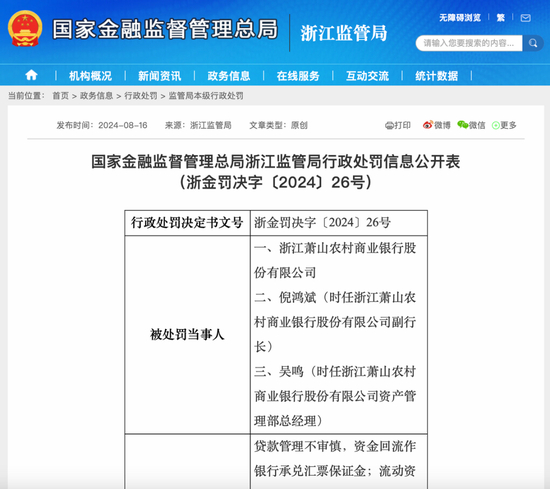Click breadcrumb 首页
The image size is (550, 489).
(61, 96)
